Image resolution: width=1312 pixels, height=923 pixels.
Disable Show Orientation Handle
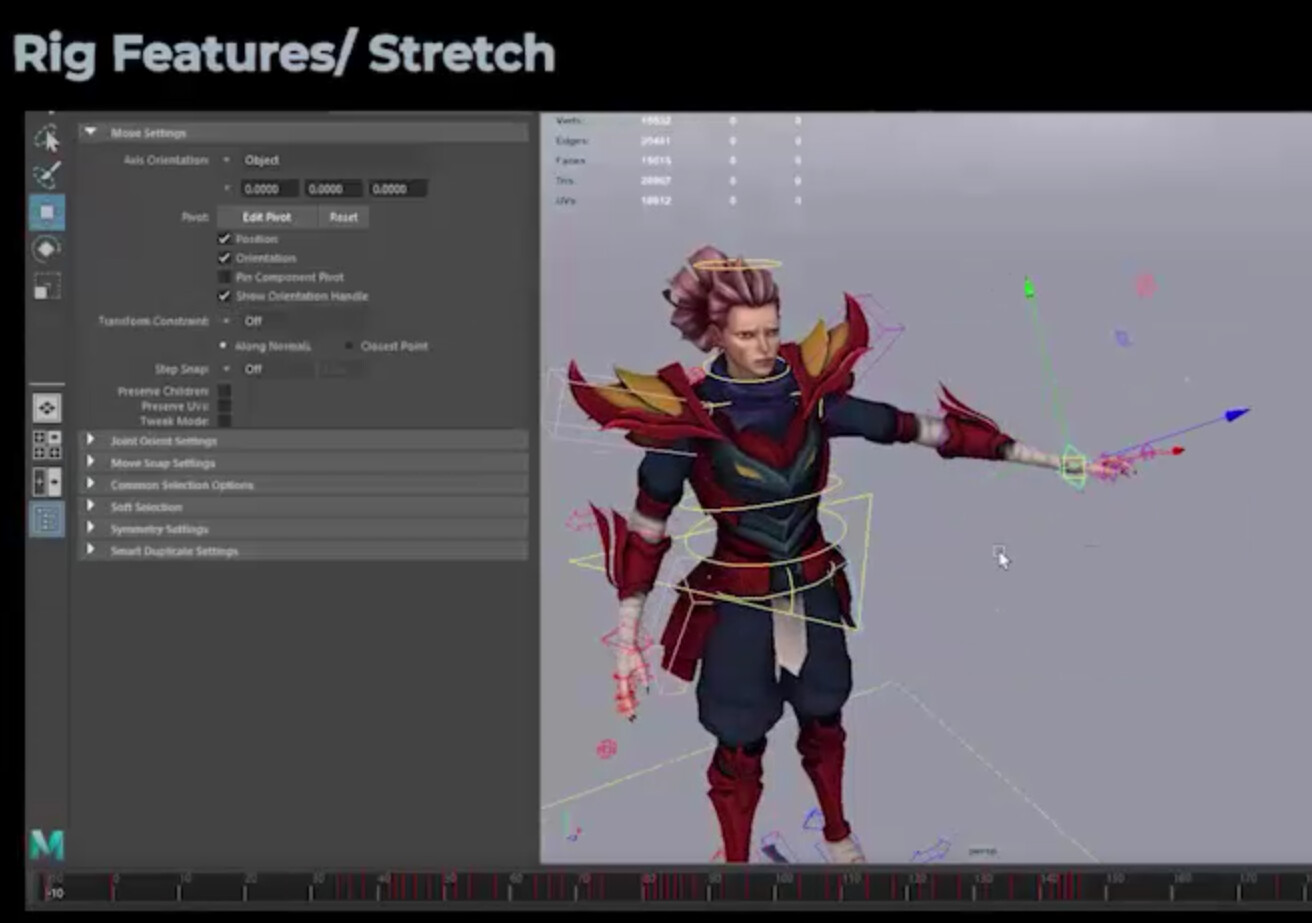pyautogui.click(x=224, y=296)
